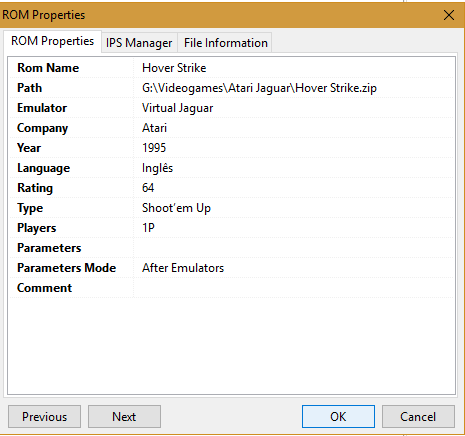Click the Type property label
This screenshot has height=436, width=465.
click(30, 208)
